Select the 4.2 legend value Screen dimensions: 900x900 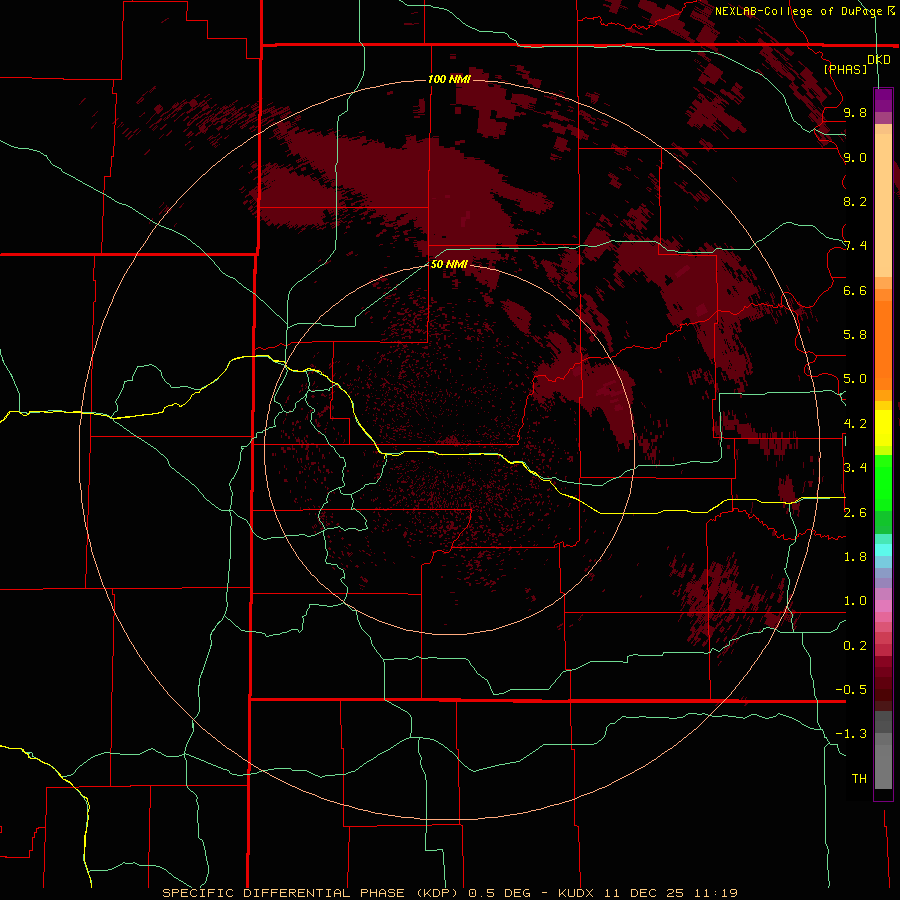855,424
